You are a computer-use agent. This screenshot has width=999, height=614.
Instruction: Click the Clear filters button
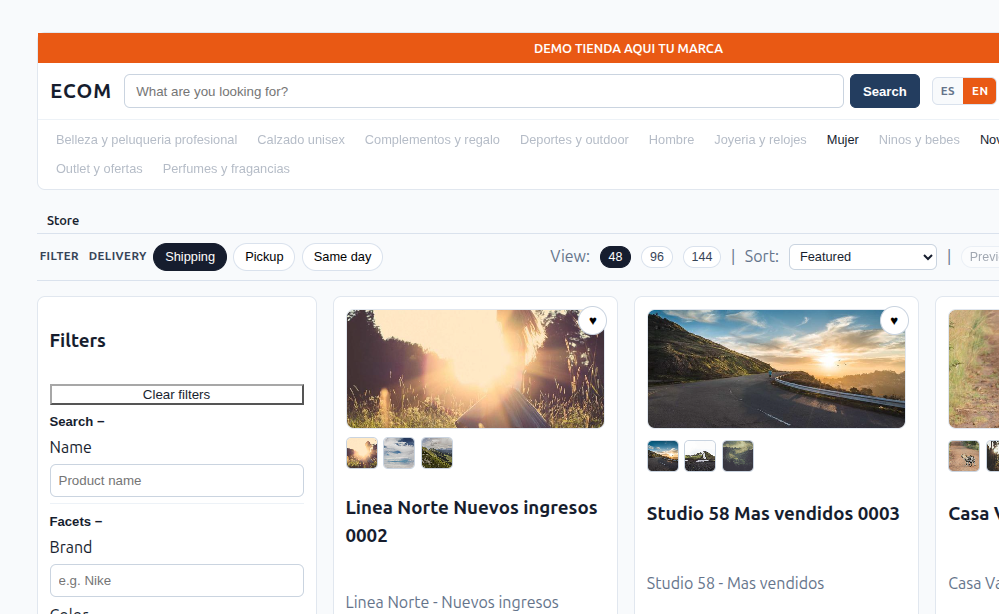click(x=176, y=394)
